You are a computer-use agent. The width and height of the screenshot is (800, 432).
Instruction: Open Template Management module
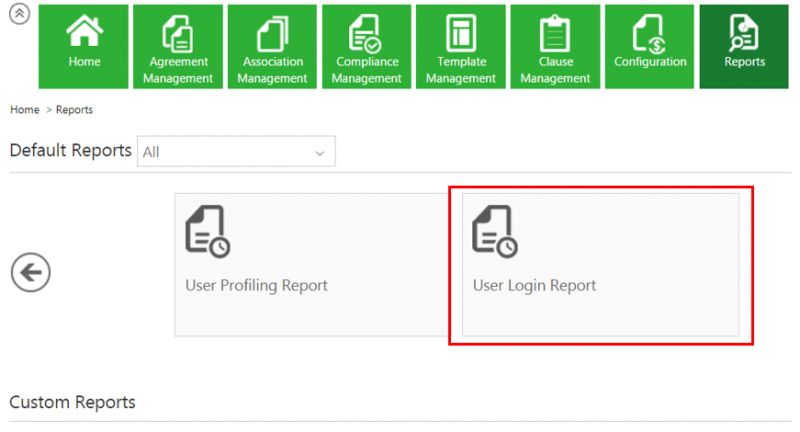461,47
